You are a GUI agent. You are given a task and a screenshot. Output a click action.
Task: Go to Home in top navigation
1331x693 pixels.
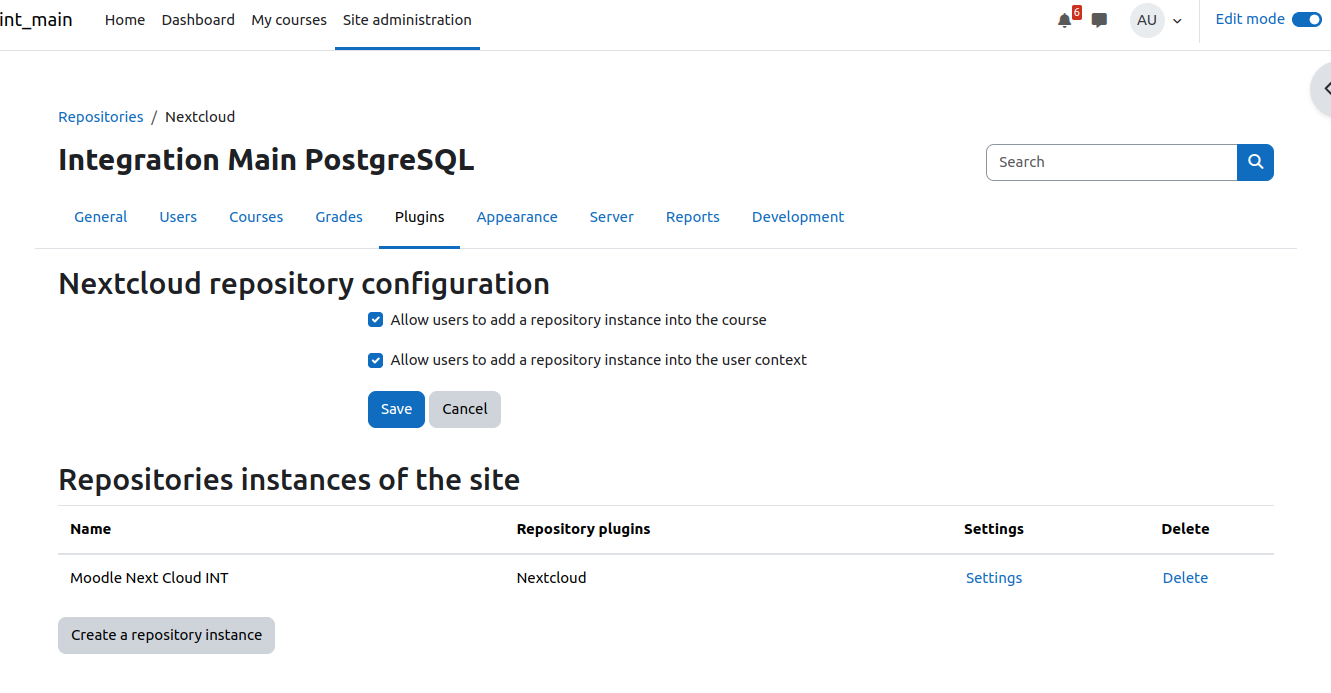coord(125,20)
